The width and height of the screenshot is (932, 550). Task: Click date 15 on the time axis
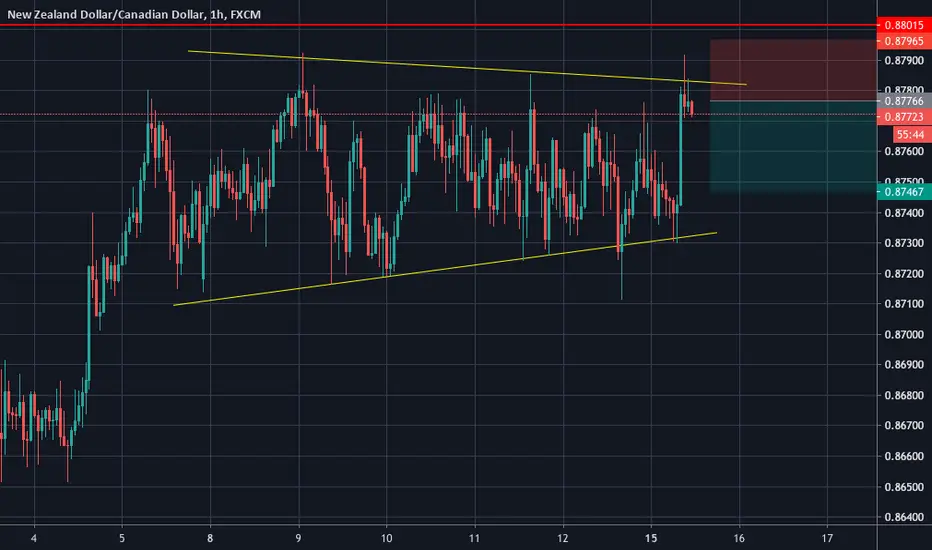[x=651, y=538]
